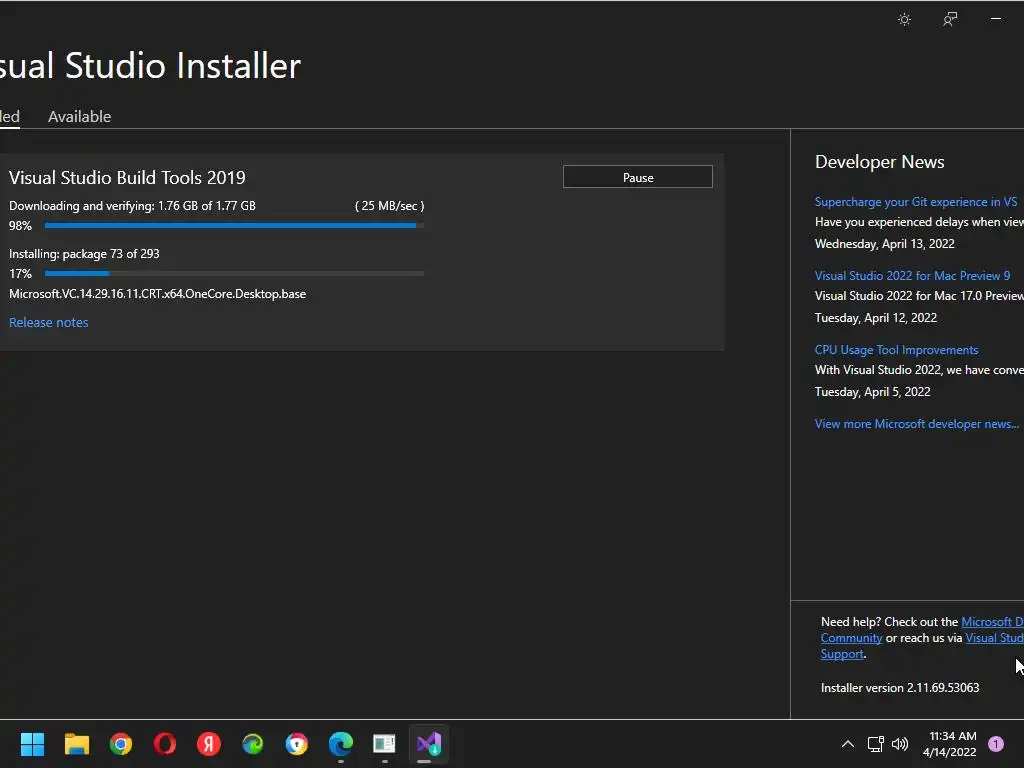Open CPU Usage Tool Improvements article
1024x768 pixels.
896,349
